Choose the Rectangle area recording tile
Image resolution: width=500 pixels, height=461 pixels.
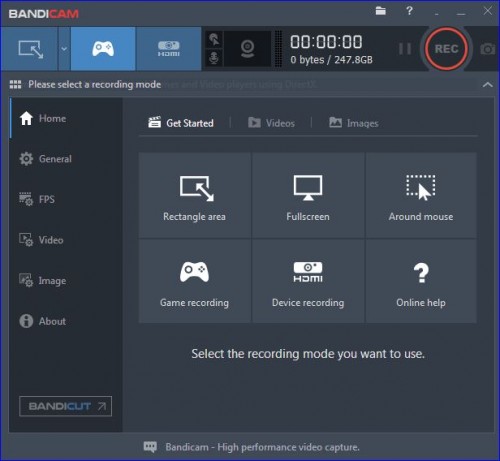[x=195, y=195]
